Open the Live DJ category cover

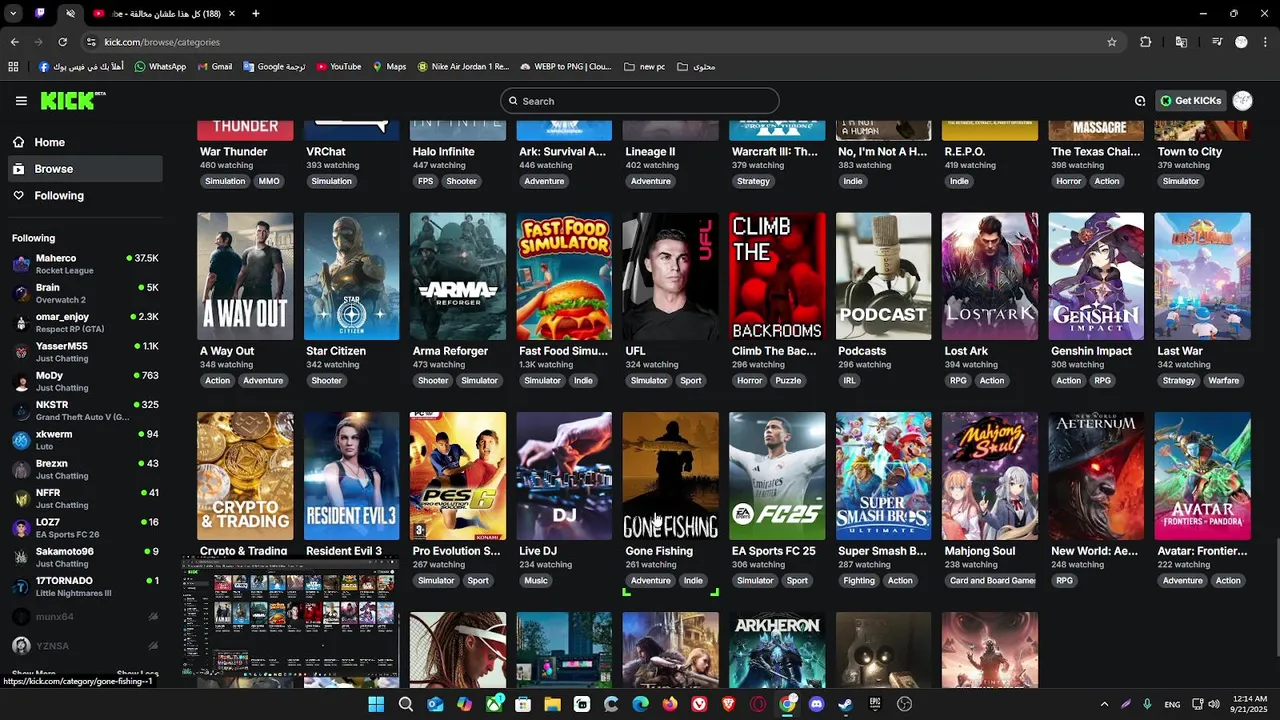point(564,476)
